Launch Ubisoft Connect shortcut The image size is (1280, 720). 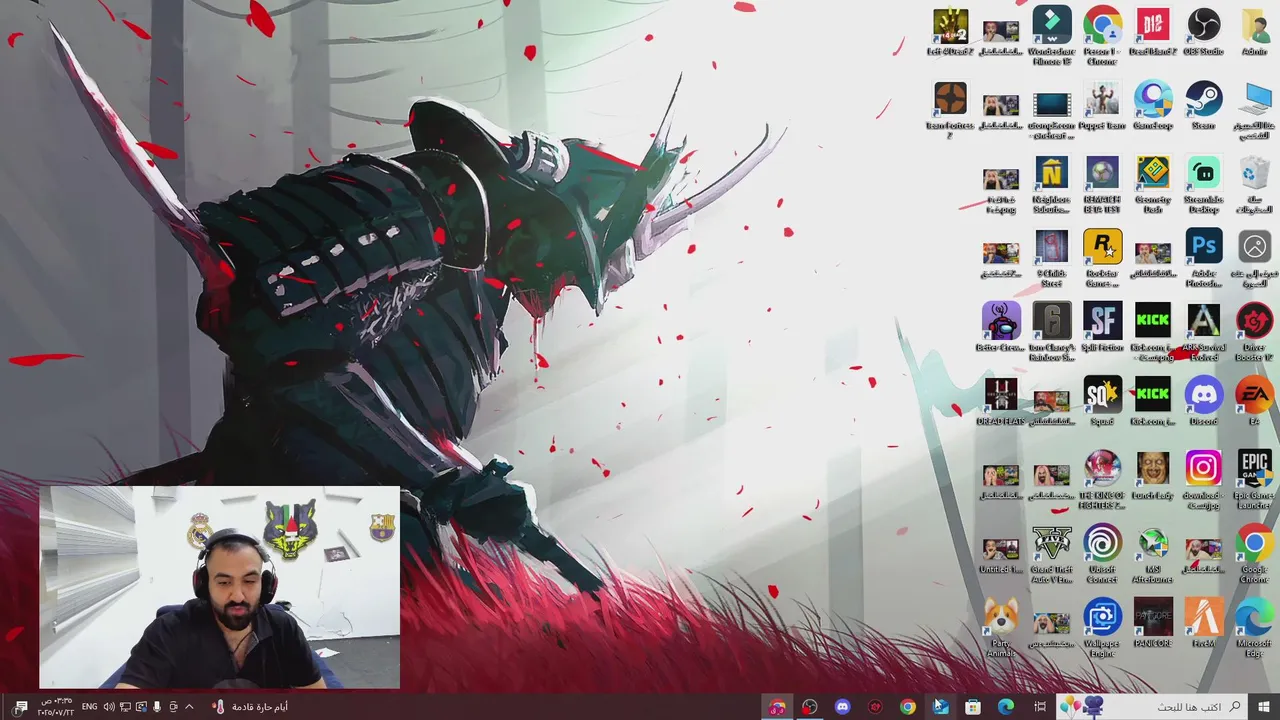coord(1102,554)
